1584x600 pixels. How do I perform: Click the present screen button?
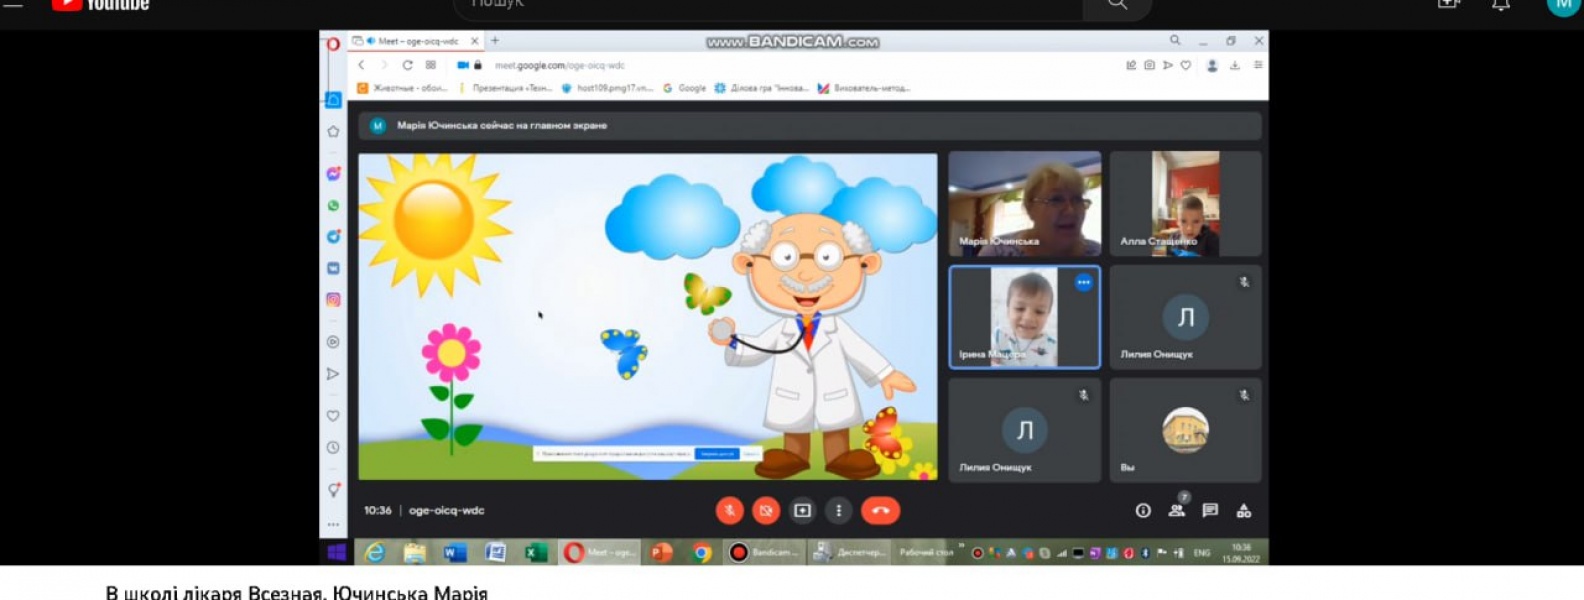tap(802, 511)
